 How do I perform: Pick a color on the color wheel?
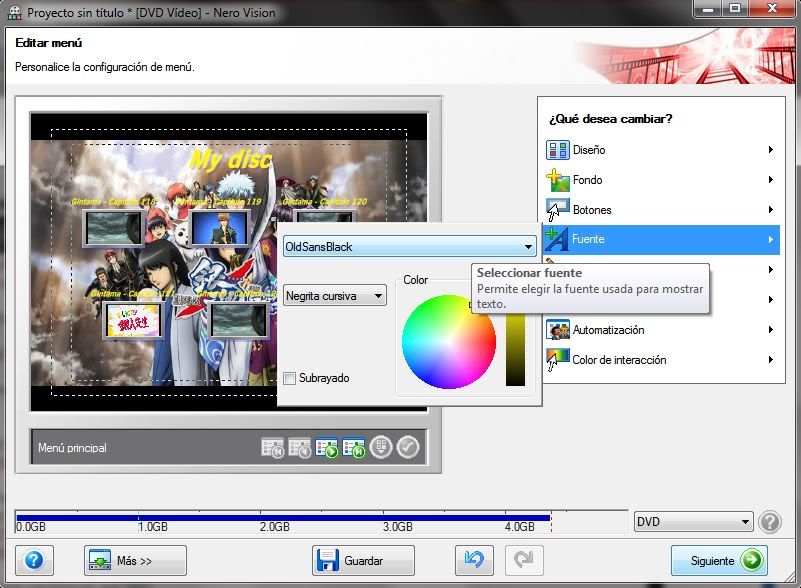point(449,341)
